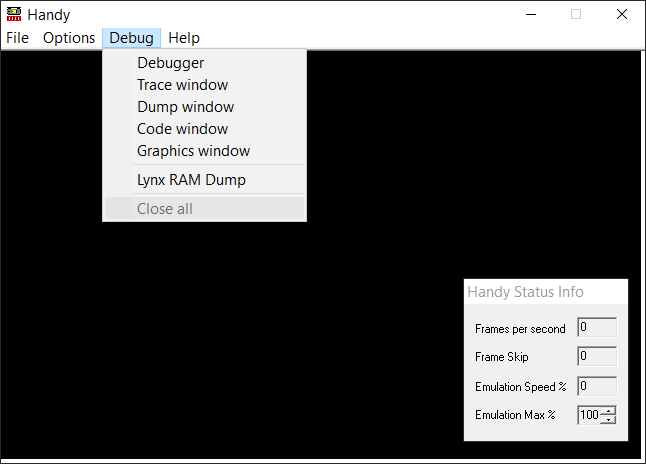Viewport: 646px width, 464px height.
Task: Click the Emulation Max % label
Action: point(515,415)
